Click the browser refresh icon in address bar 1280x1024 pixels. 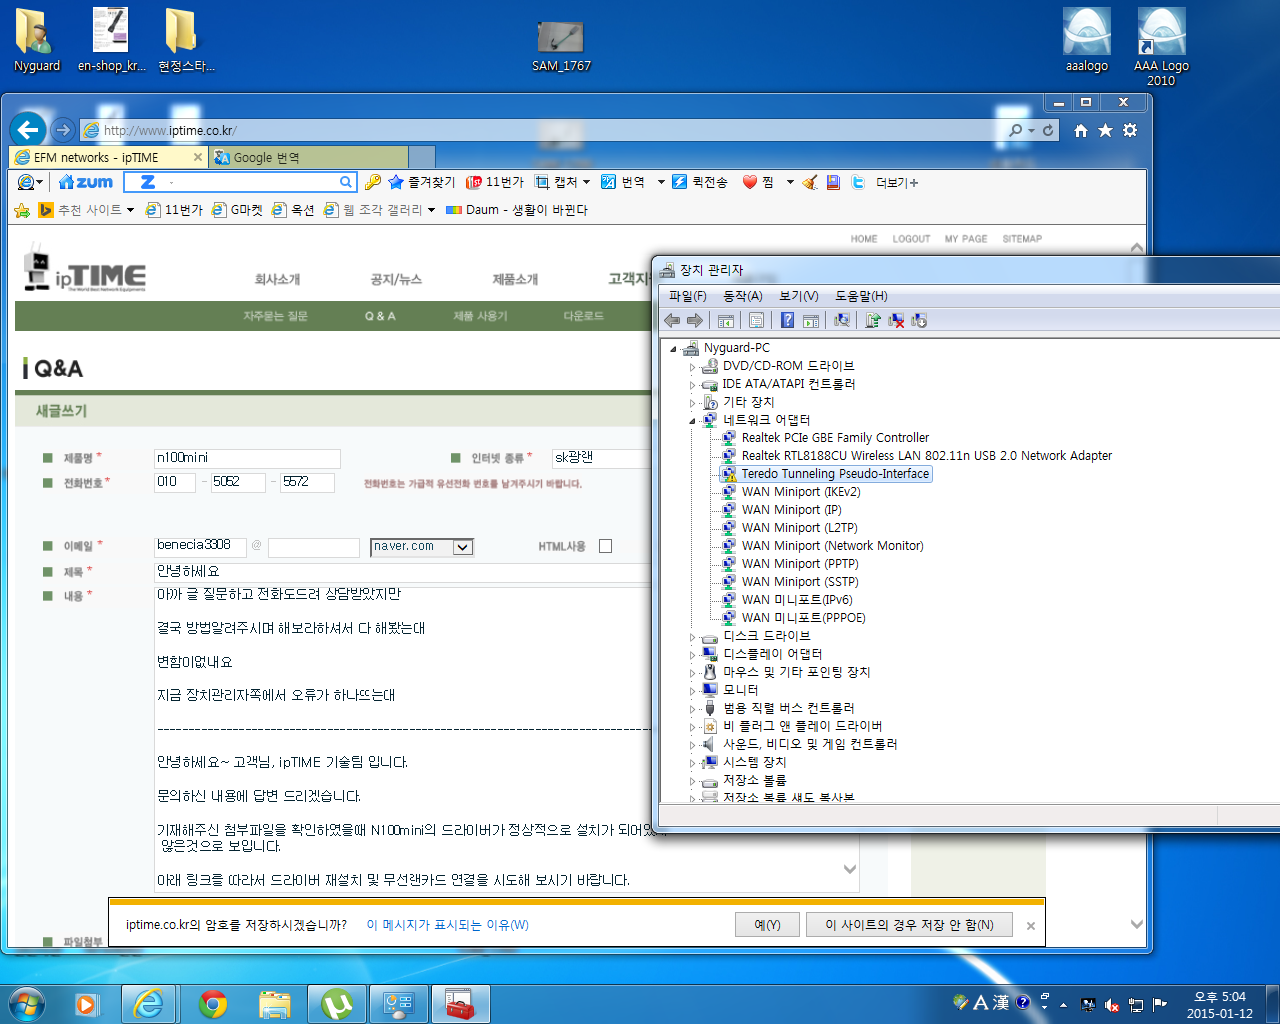1048,130
